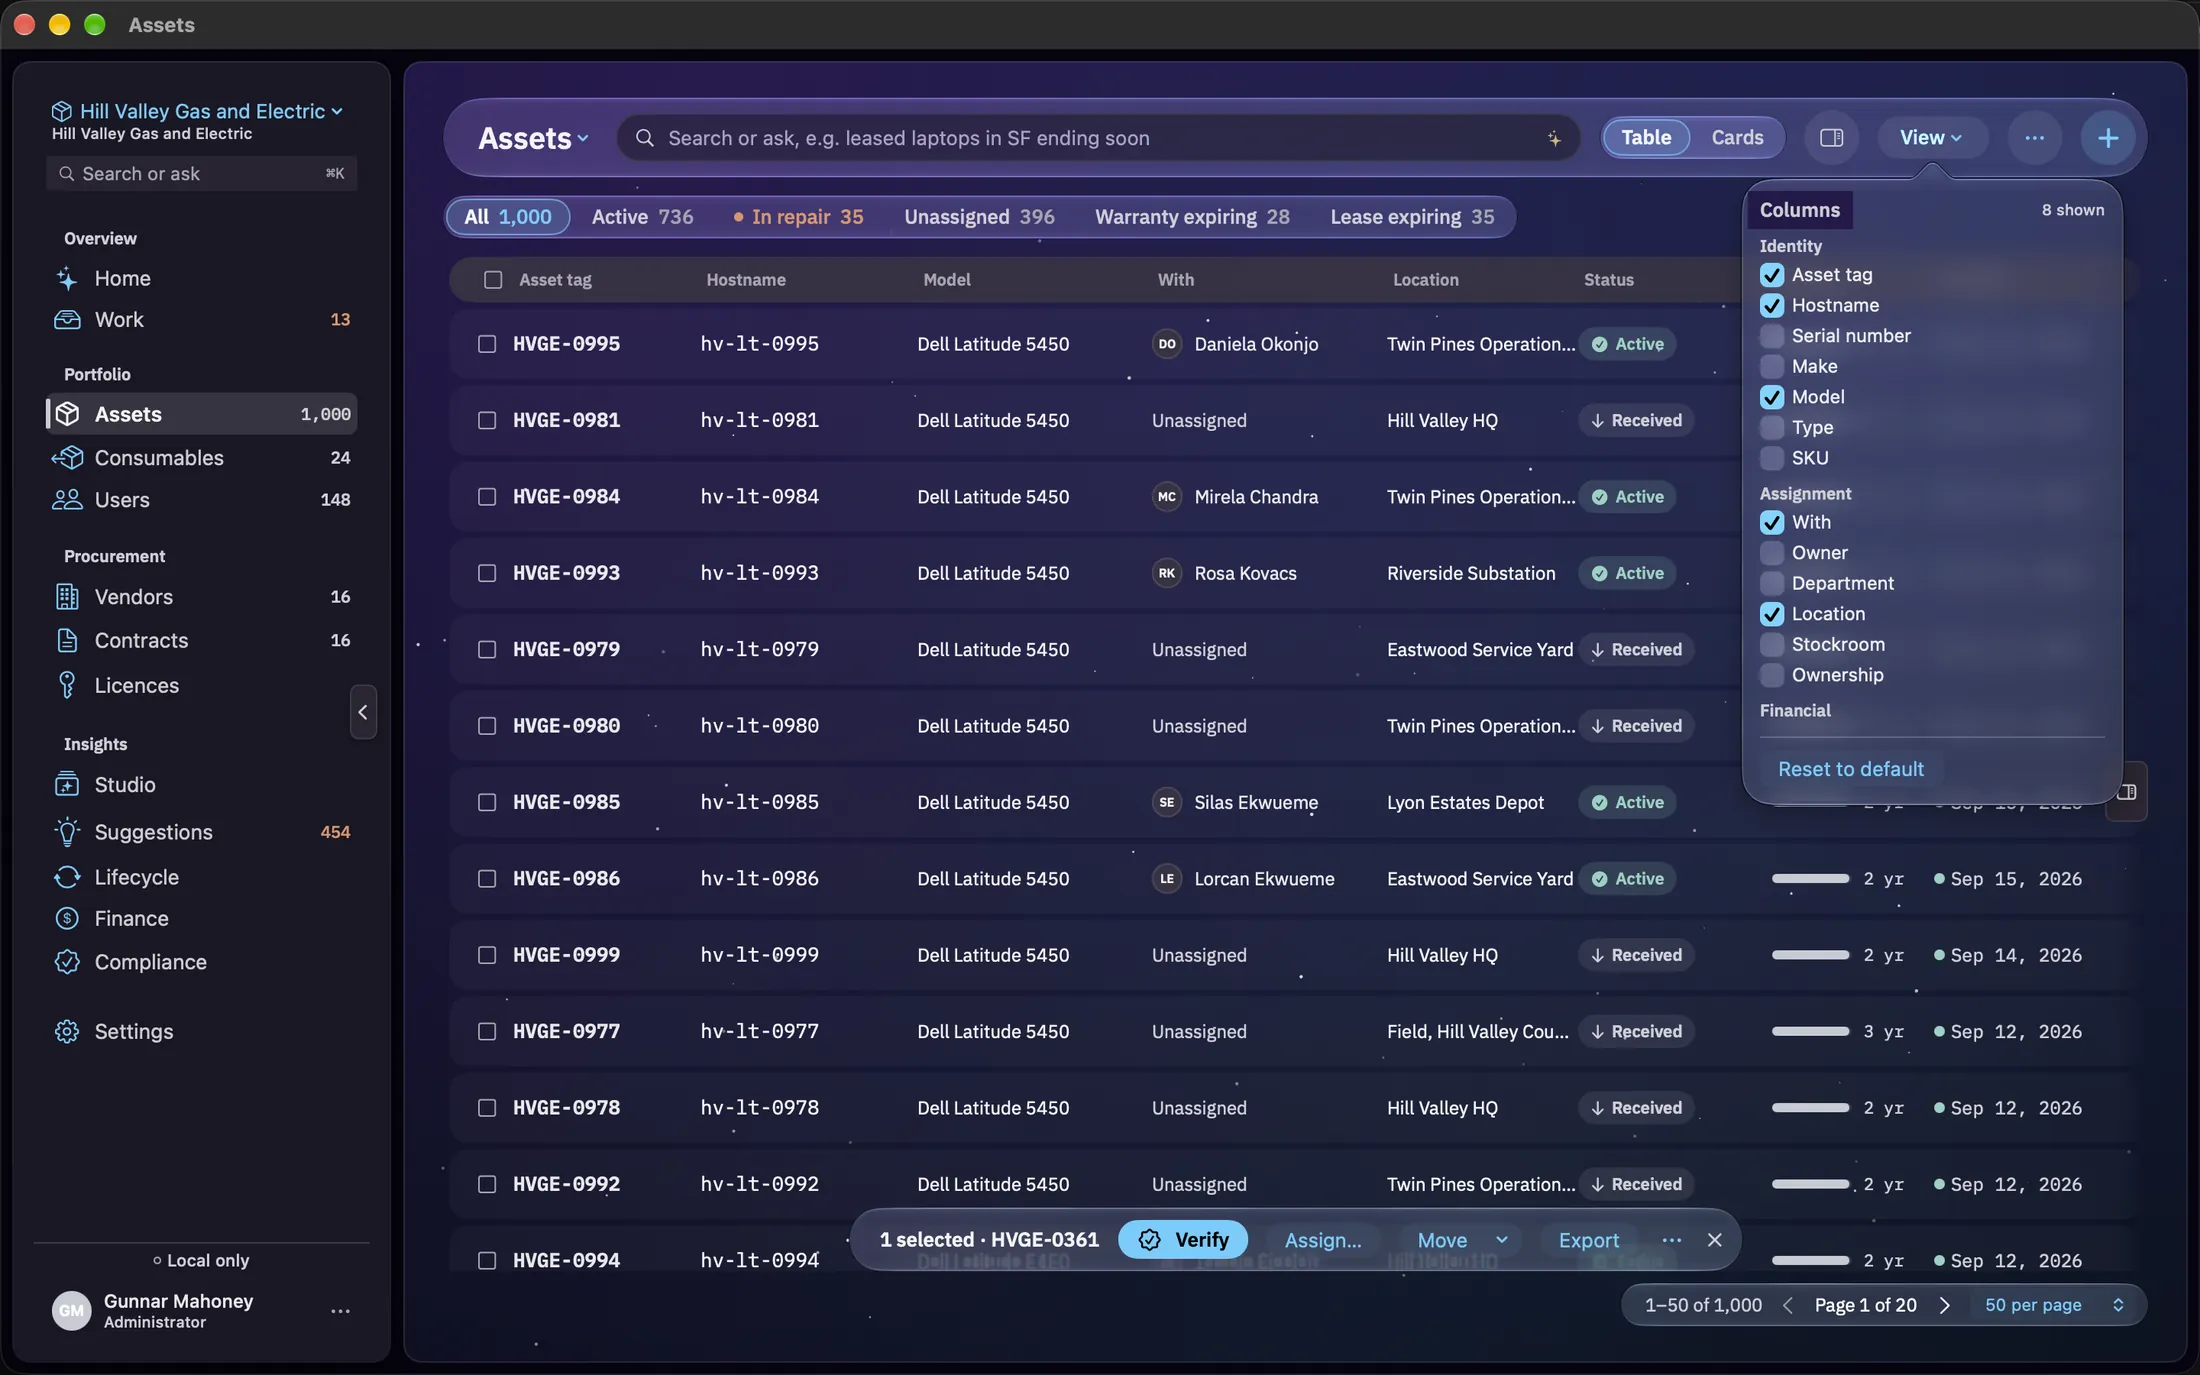The height and width of the screenshot is (1375, 2200).
Task: Go to Consumables in Portfolio
Action: point(201,458)
